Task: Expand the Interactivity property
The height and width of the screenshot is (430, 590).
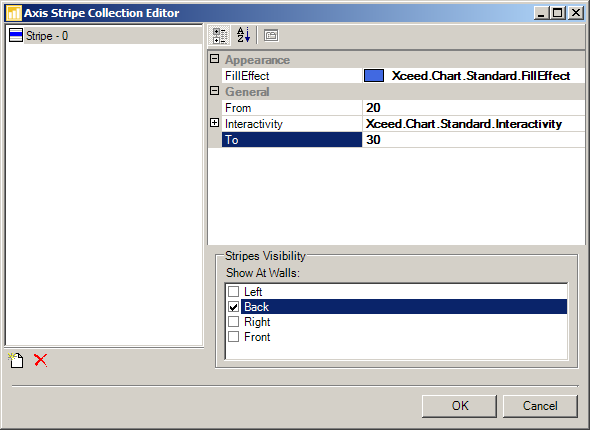Action: click(x=214, y=123)
